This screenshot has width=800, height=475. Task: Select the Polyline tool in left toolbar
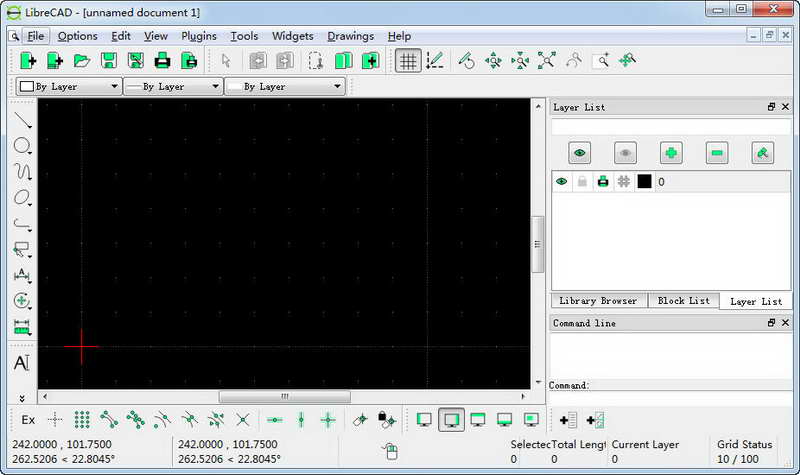[x=22, y=223]
